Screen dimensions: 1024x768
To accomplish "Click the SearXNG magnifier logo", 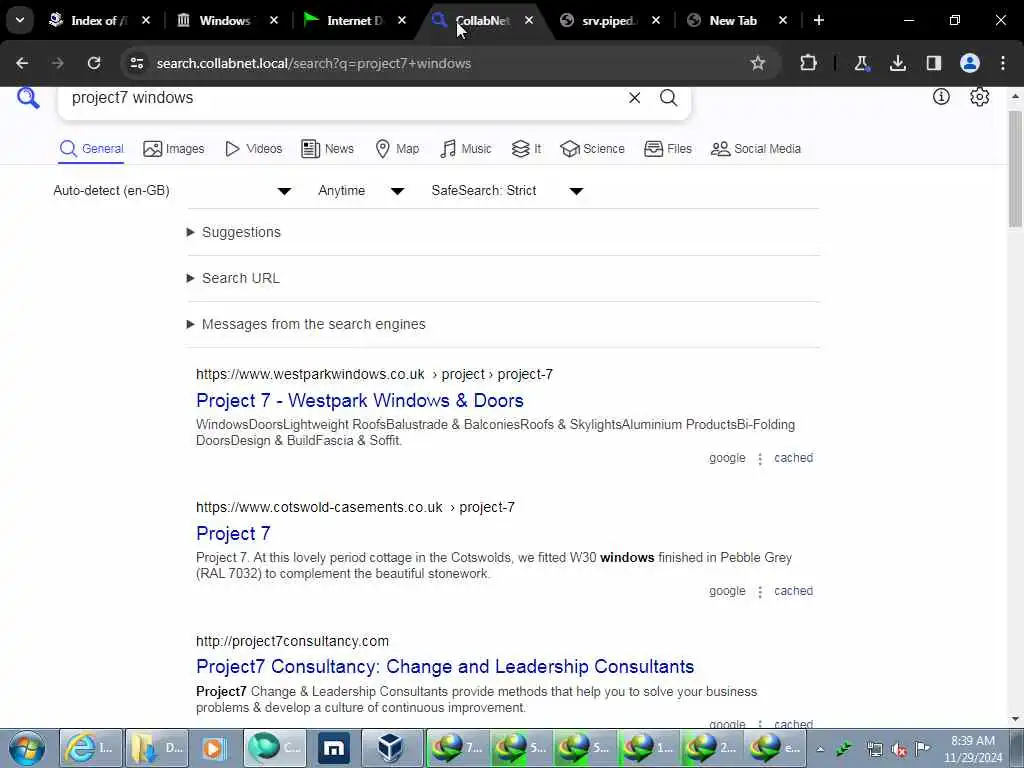I will pos(28,98).
